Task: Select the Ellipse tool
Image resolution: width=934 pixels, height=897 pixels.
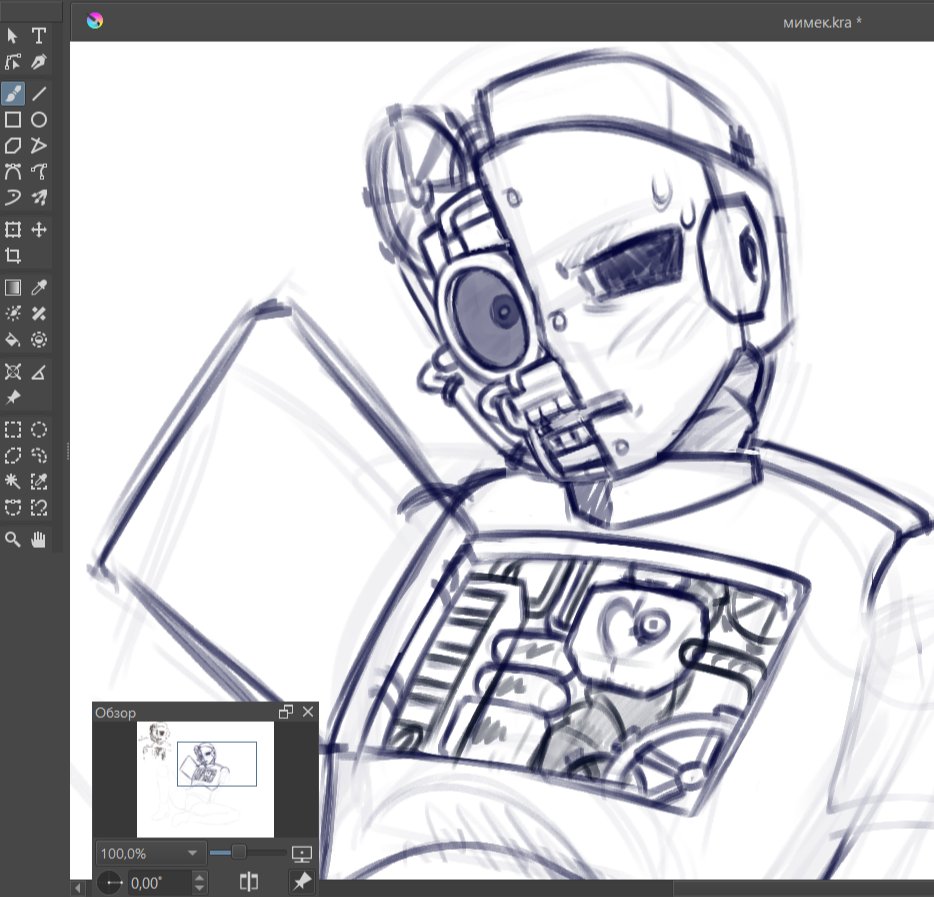Action: (x=39, y=118)
